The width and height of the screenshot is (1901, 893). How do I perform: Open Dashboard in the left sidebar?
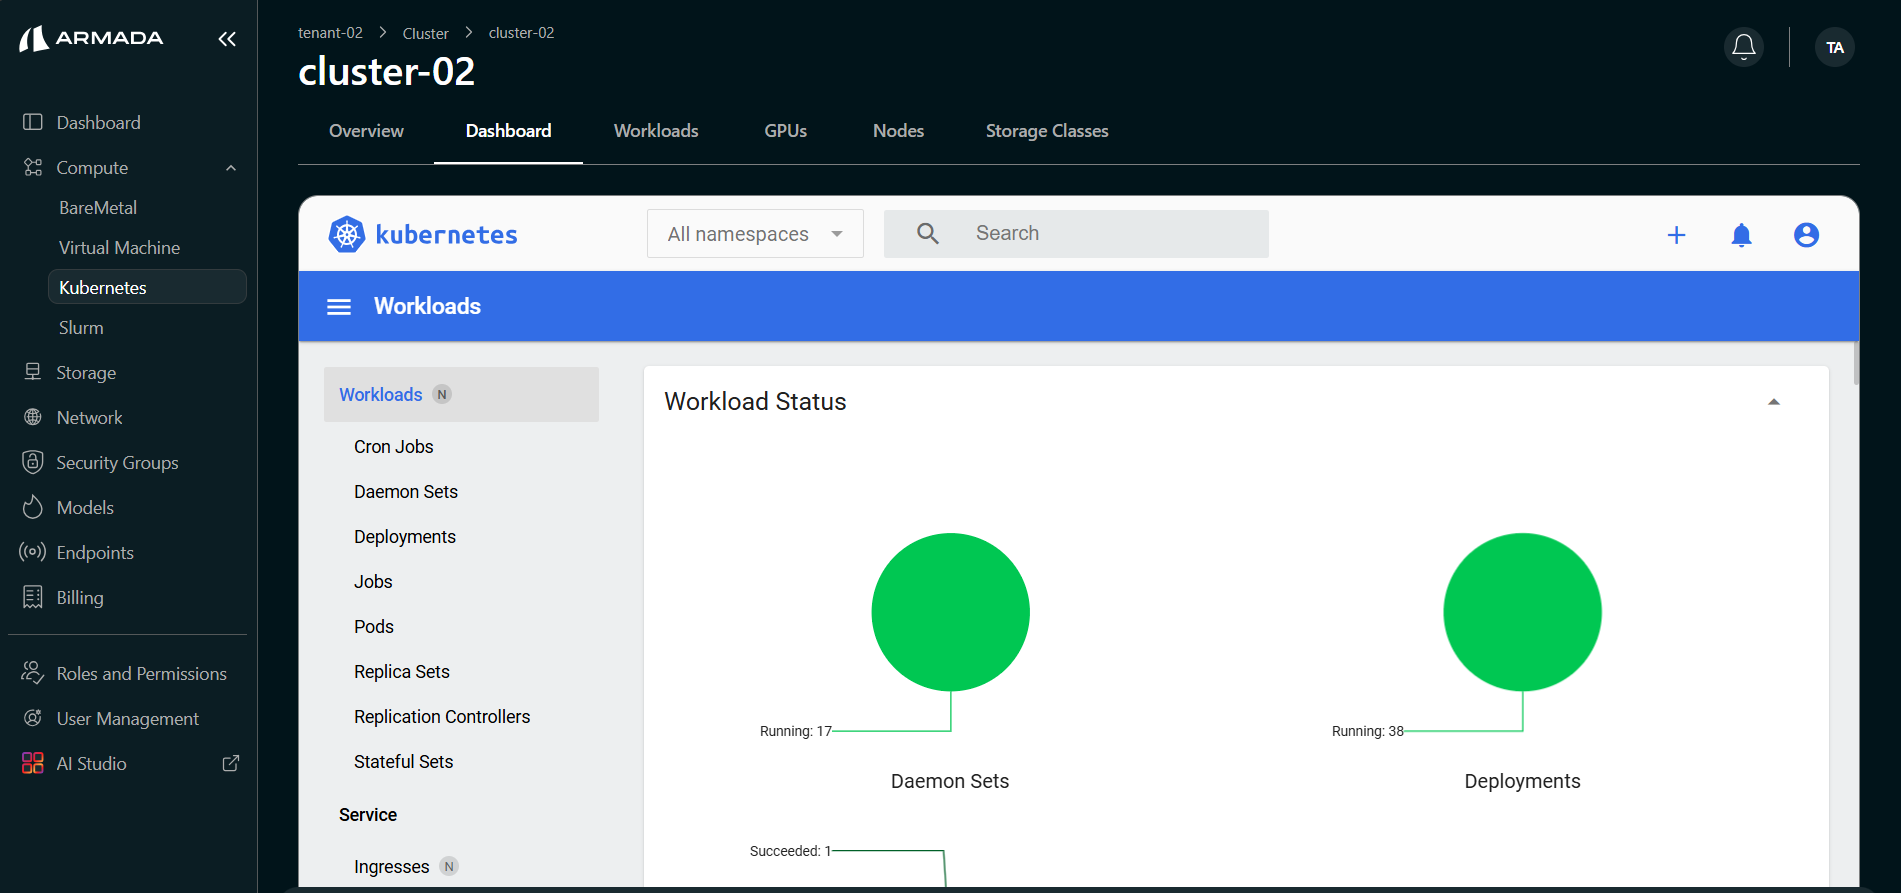coord(98,122)
